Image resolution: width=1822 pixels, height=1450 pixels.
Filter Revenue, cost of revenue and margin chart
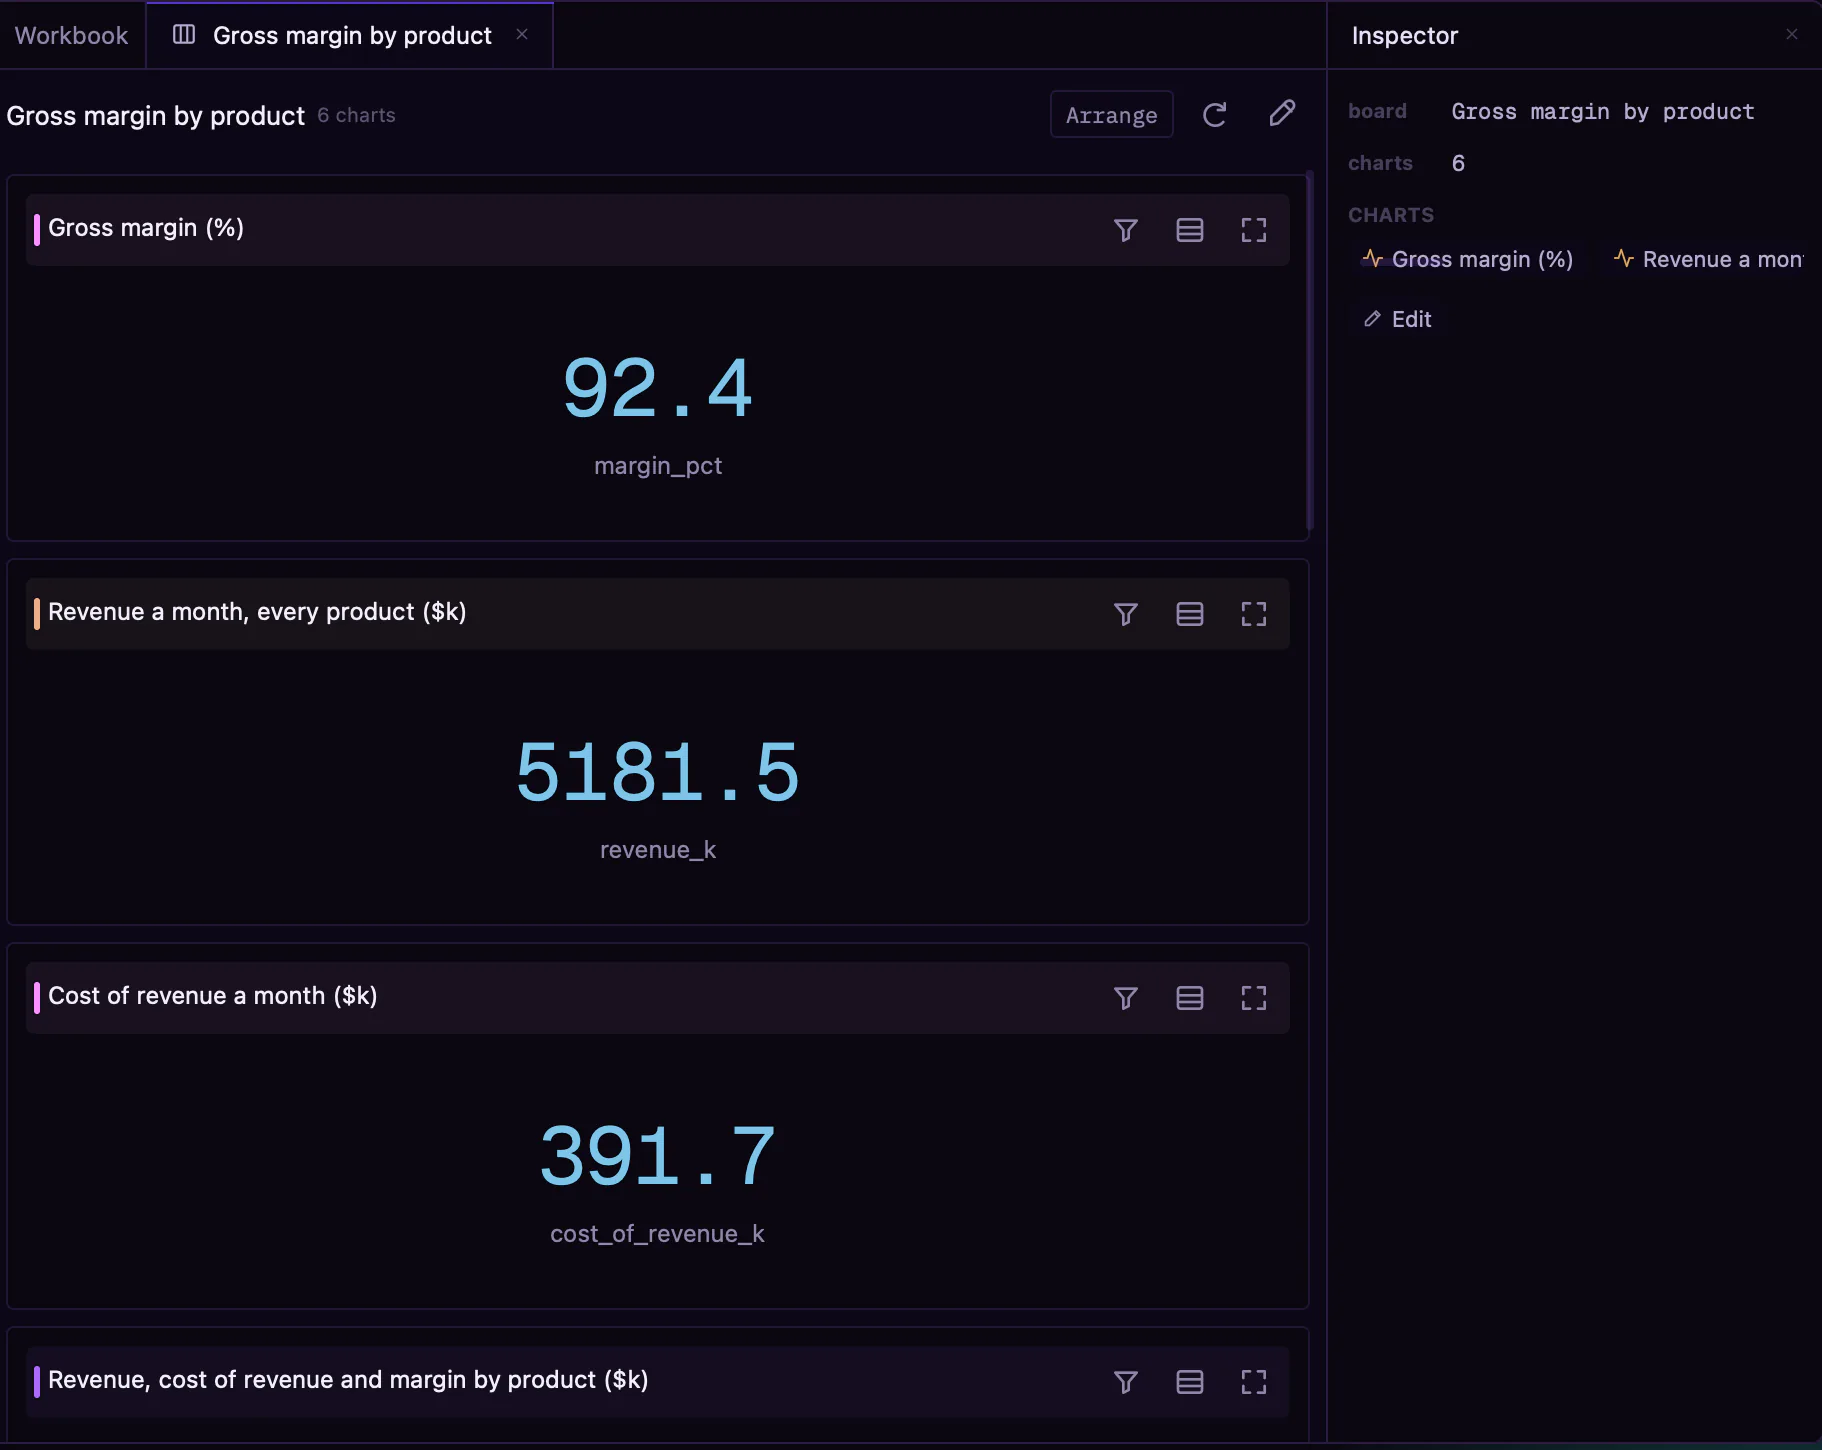point(1125,1382)
